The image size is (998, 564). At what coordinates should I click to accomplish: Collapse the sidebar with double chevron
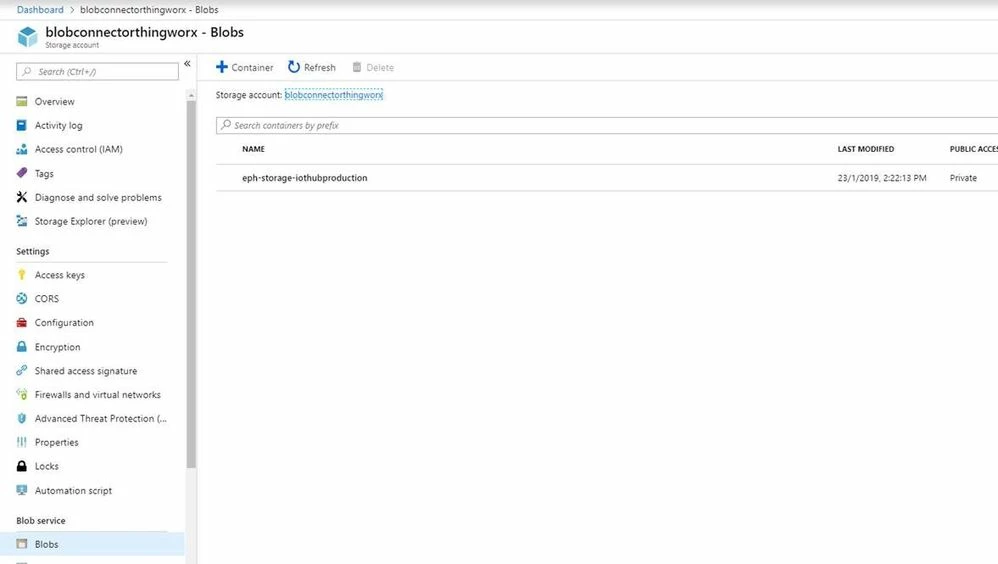click(x=187, y=64)
